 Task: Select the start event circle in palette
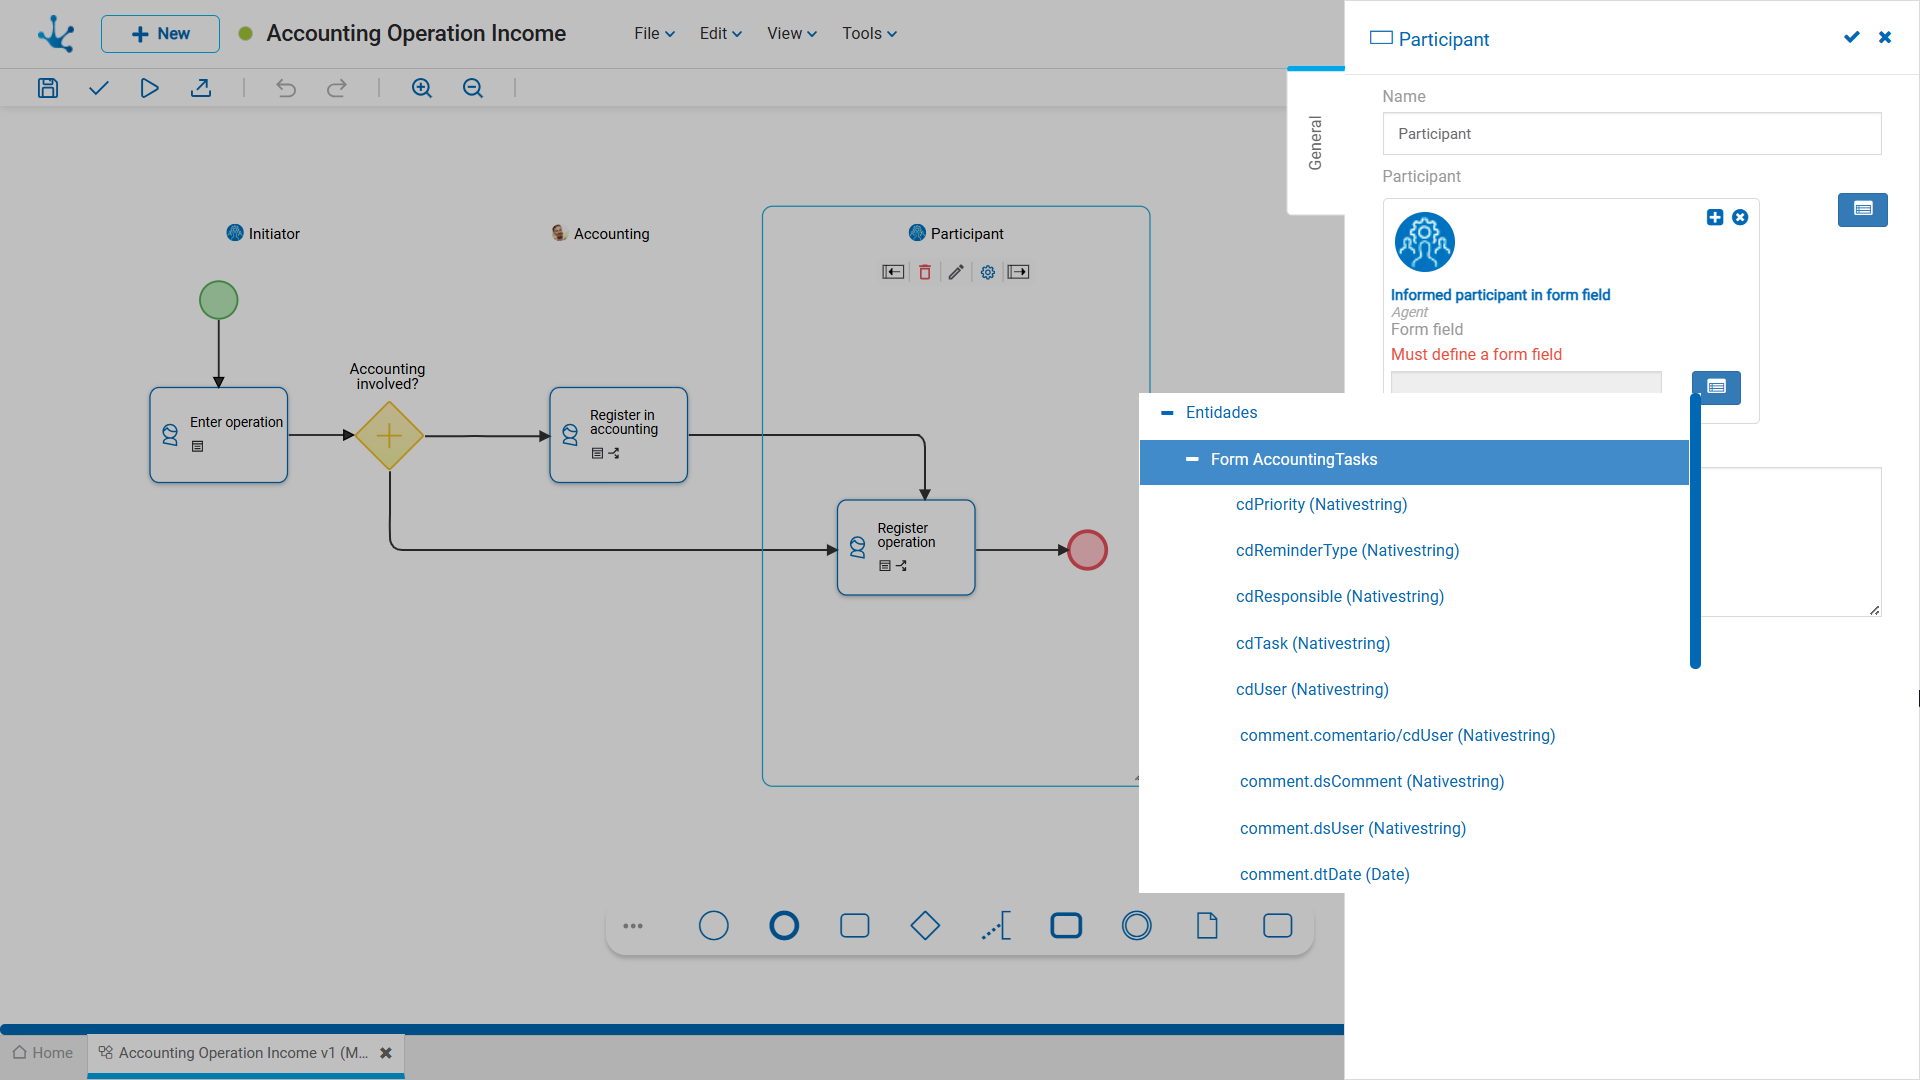tap(714, 926)
